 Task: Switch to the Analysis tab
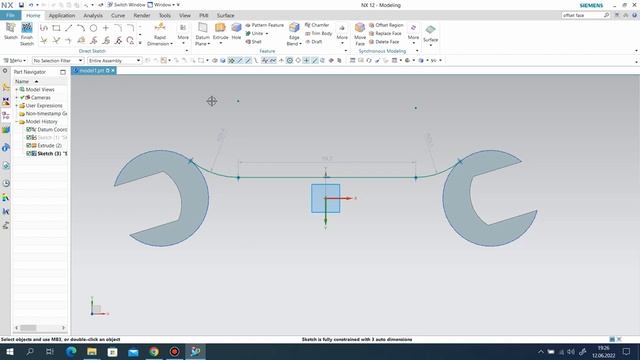[x=93, y=16]
